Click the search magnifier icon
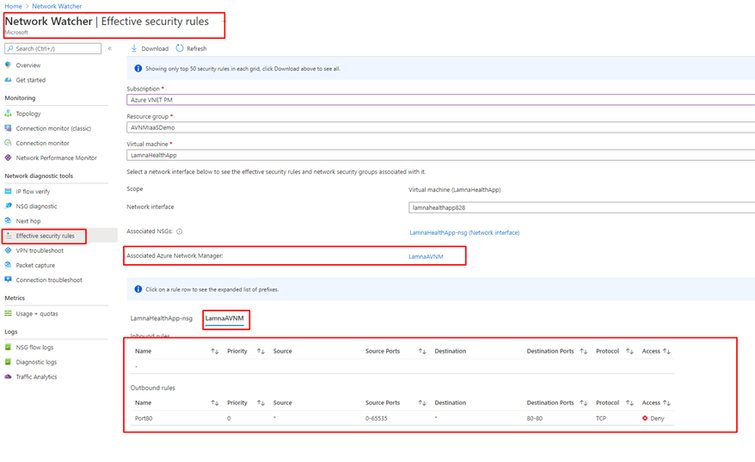 point(10,49)
